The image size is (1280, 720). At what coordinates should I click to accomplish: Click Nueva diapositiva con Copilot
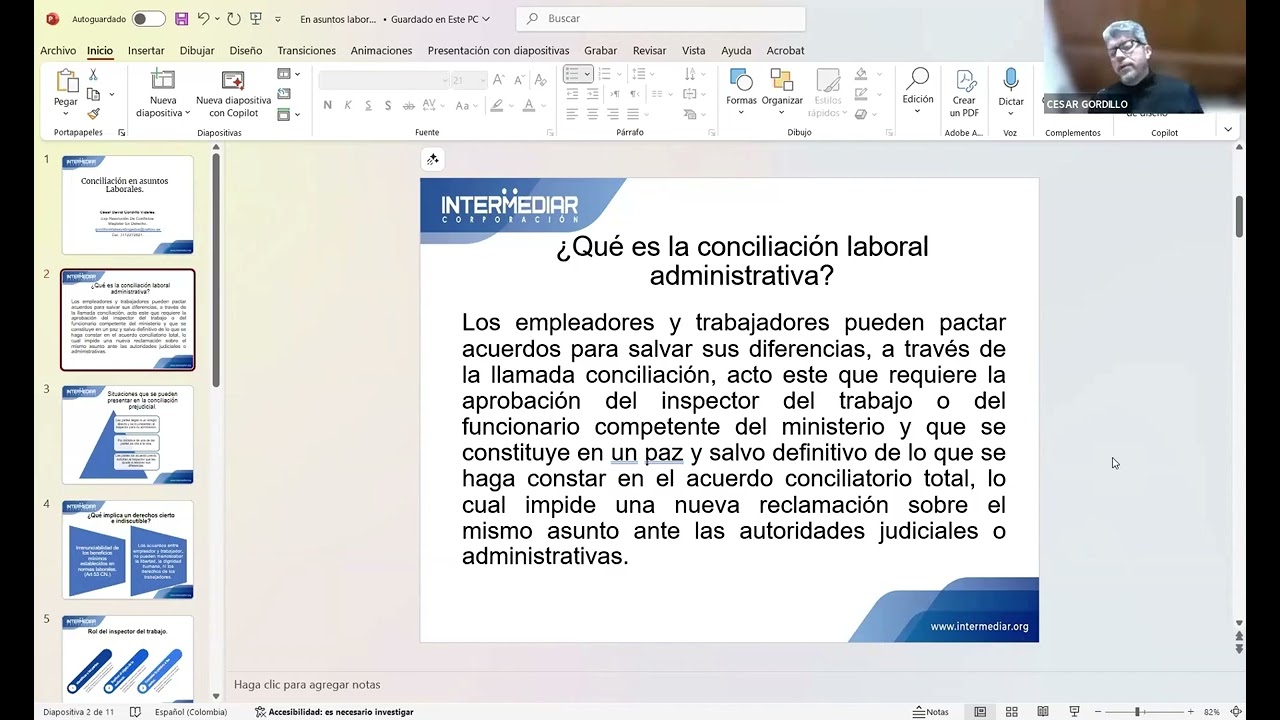pyautogui.click(x=233, y=93)
